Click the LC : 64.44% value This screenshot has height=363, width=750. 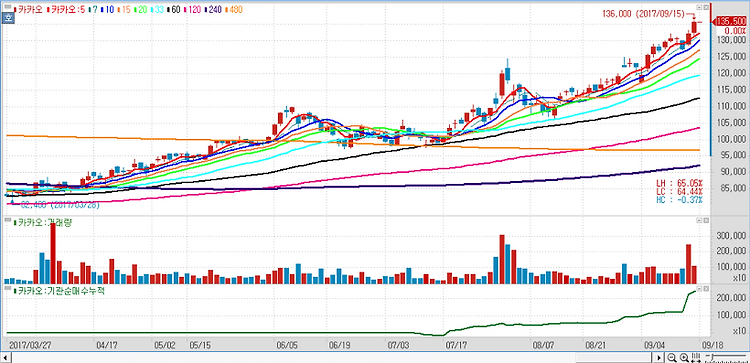click(x=679, y=191)
